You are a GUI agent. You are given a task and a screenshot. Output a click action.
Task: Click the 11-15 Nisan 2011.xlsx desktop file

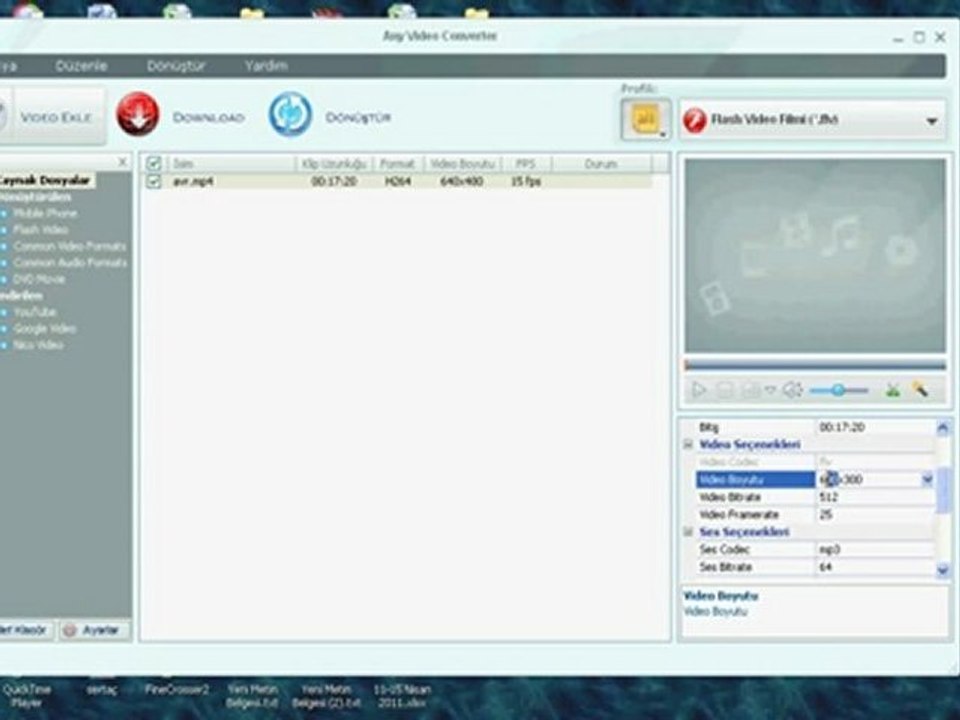[402, 696]
